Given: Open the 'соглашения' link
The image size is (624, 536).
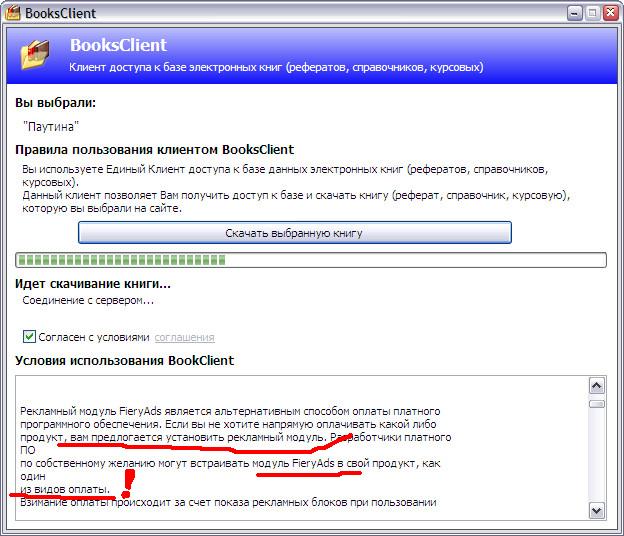Looking at the screenshot, I should point(185,337).
